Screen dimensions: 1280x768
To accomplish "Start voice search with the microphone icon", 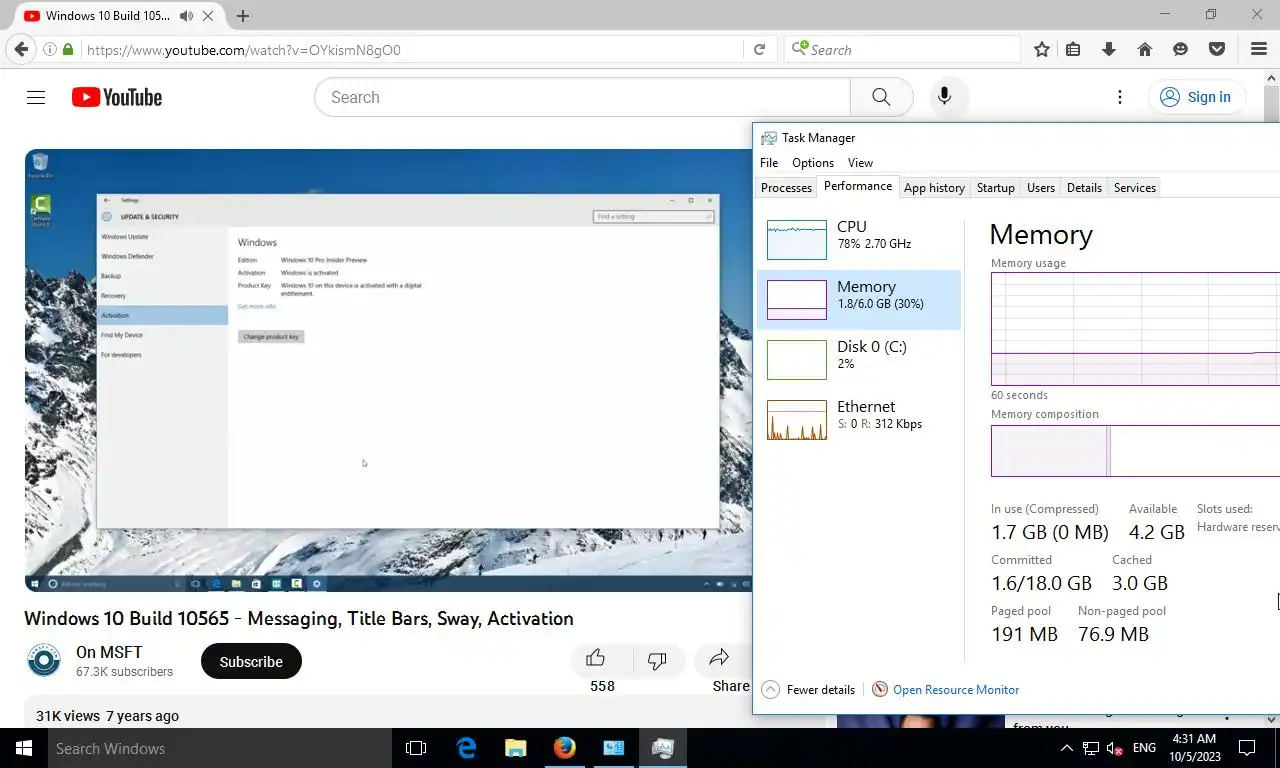I will point(944,97).
